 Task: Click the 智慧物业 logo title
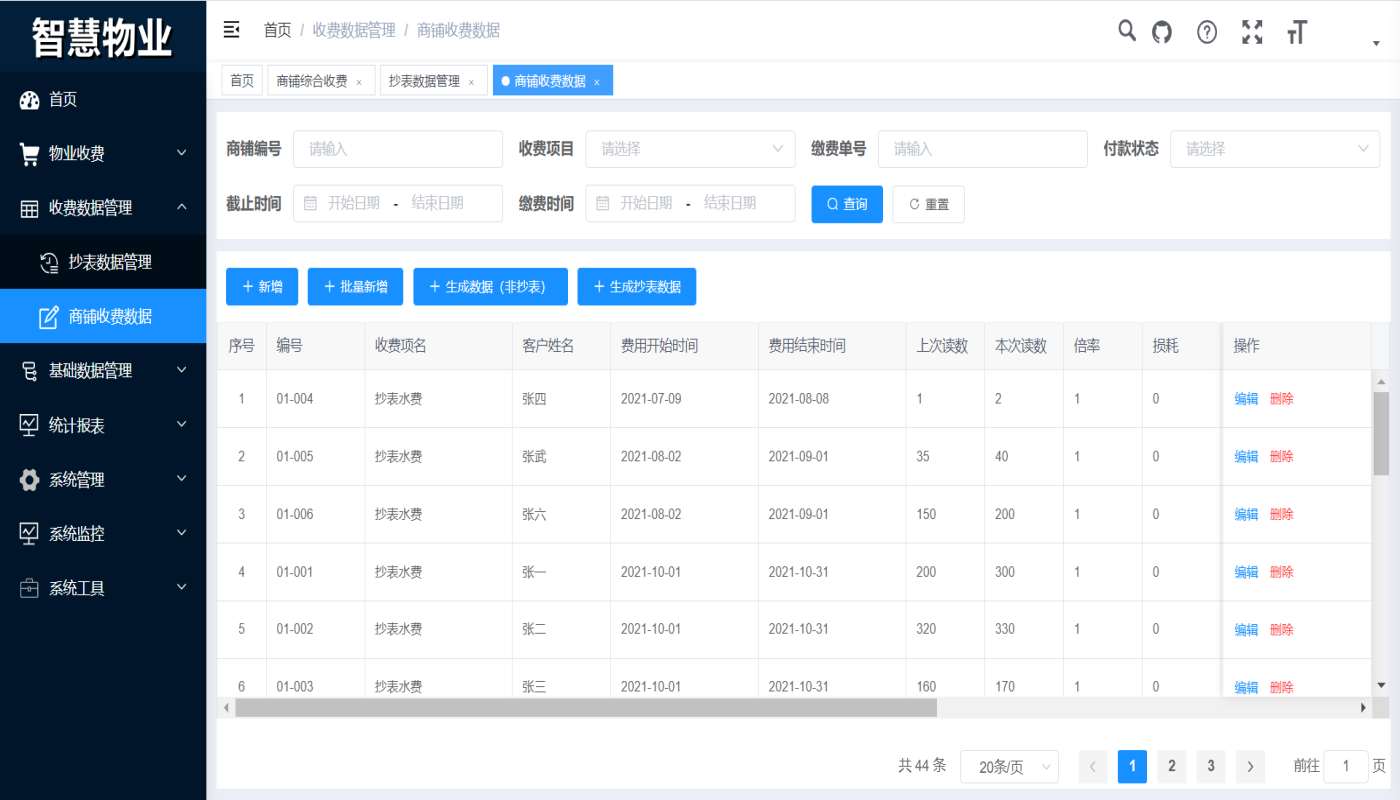coord(103,37)
